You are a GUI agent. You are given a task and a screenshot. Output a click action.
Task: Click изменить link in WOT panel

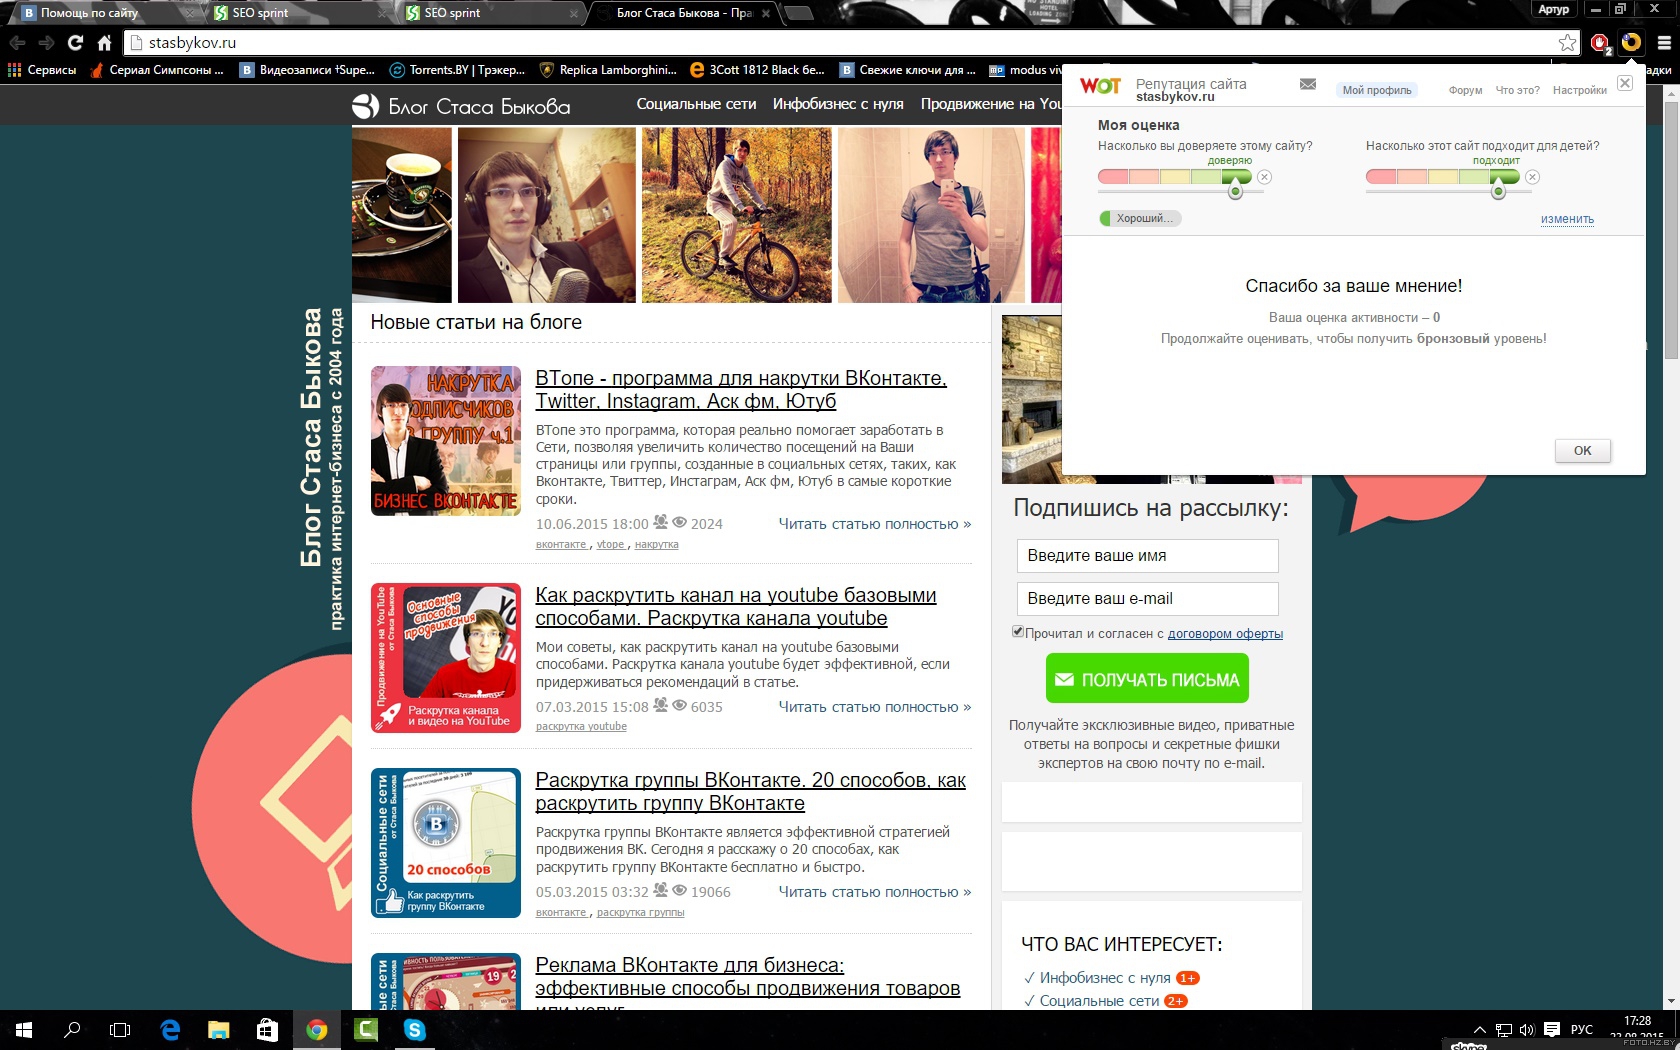pyautogui.click(x=1567, y=219)
